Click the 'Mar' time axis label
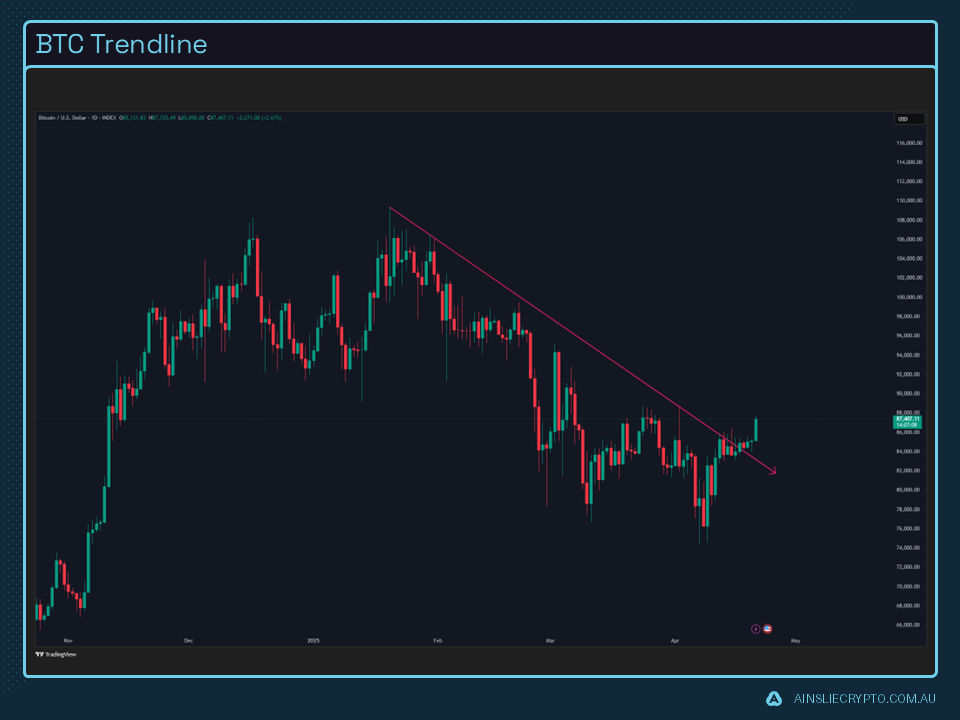 pos(550,640)
